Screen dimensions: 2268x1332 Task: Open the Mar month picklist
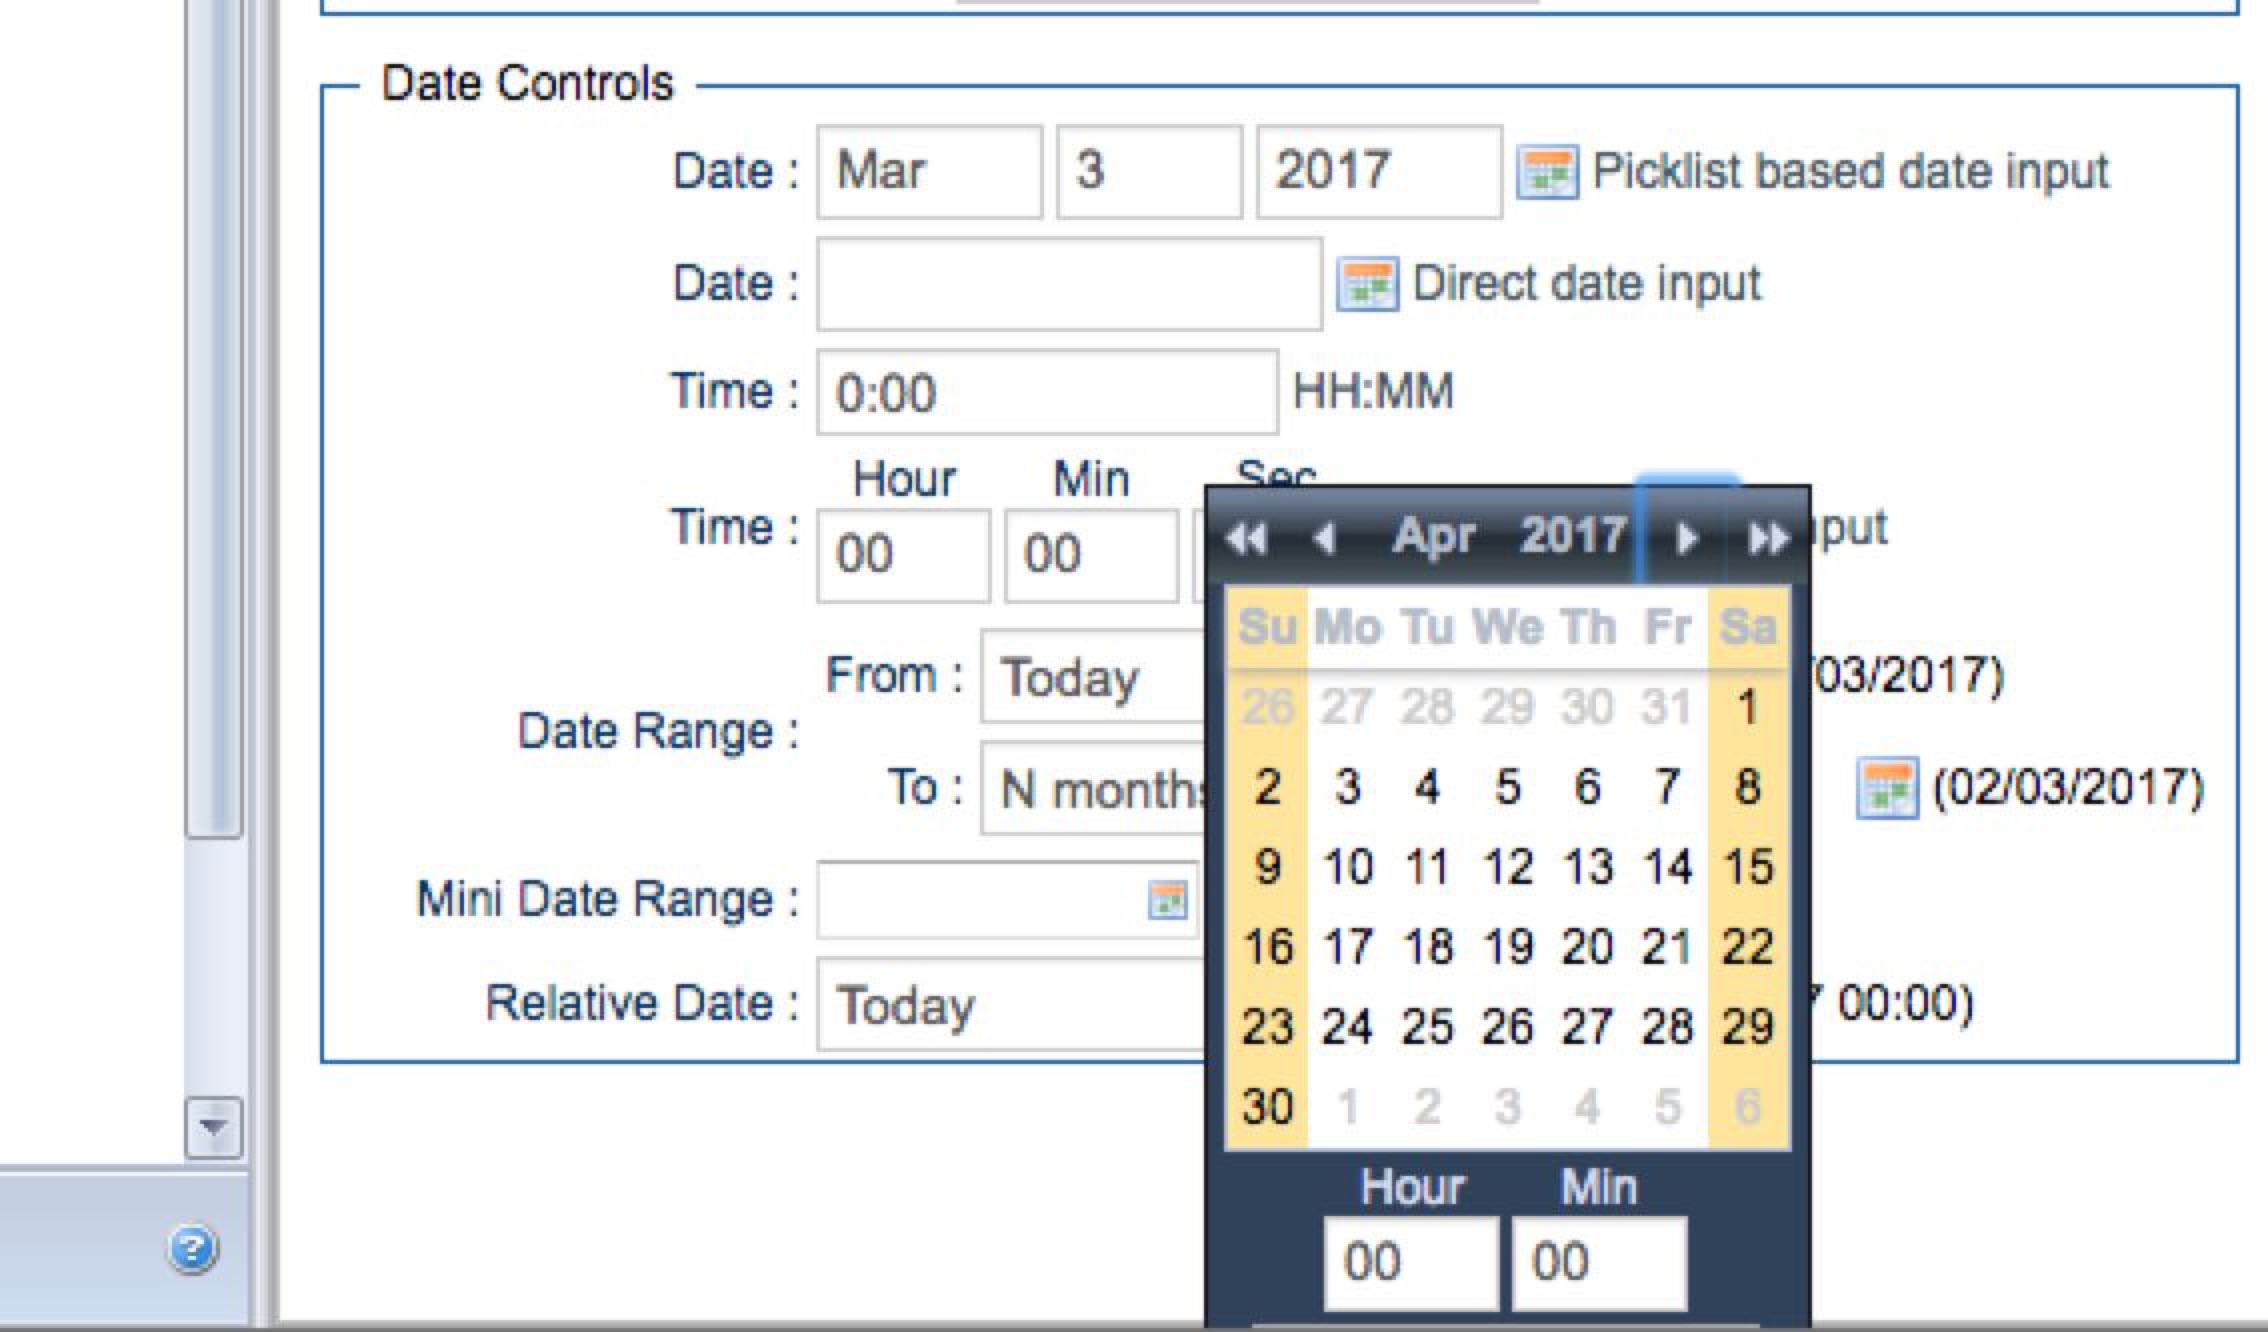(929, 172)
